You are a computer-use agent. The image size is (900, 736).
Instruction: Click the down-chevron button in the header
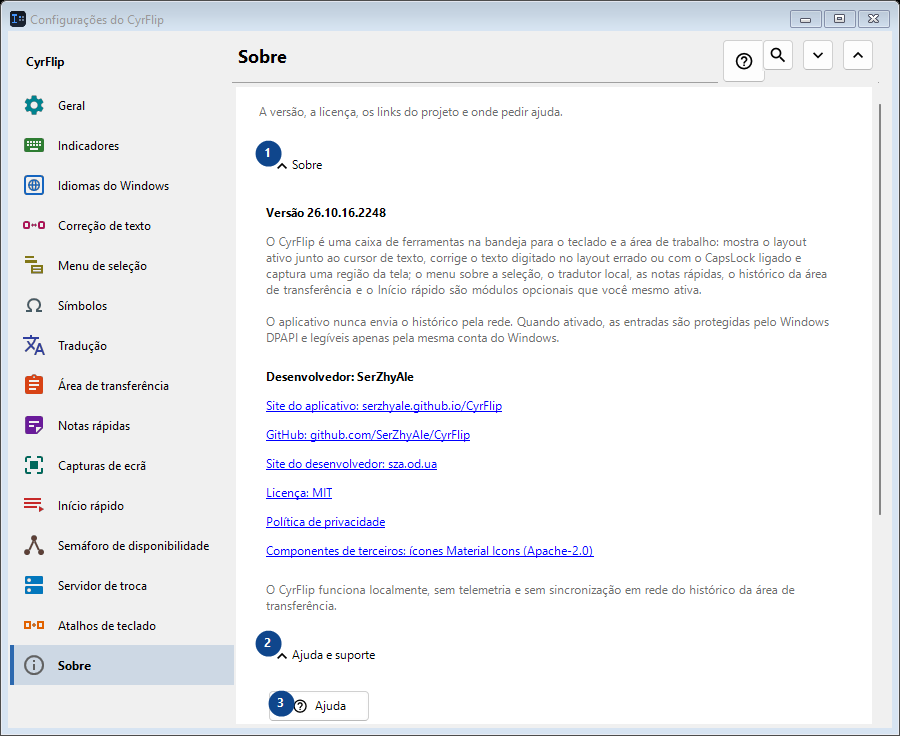tap(818, 55)
